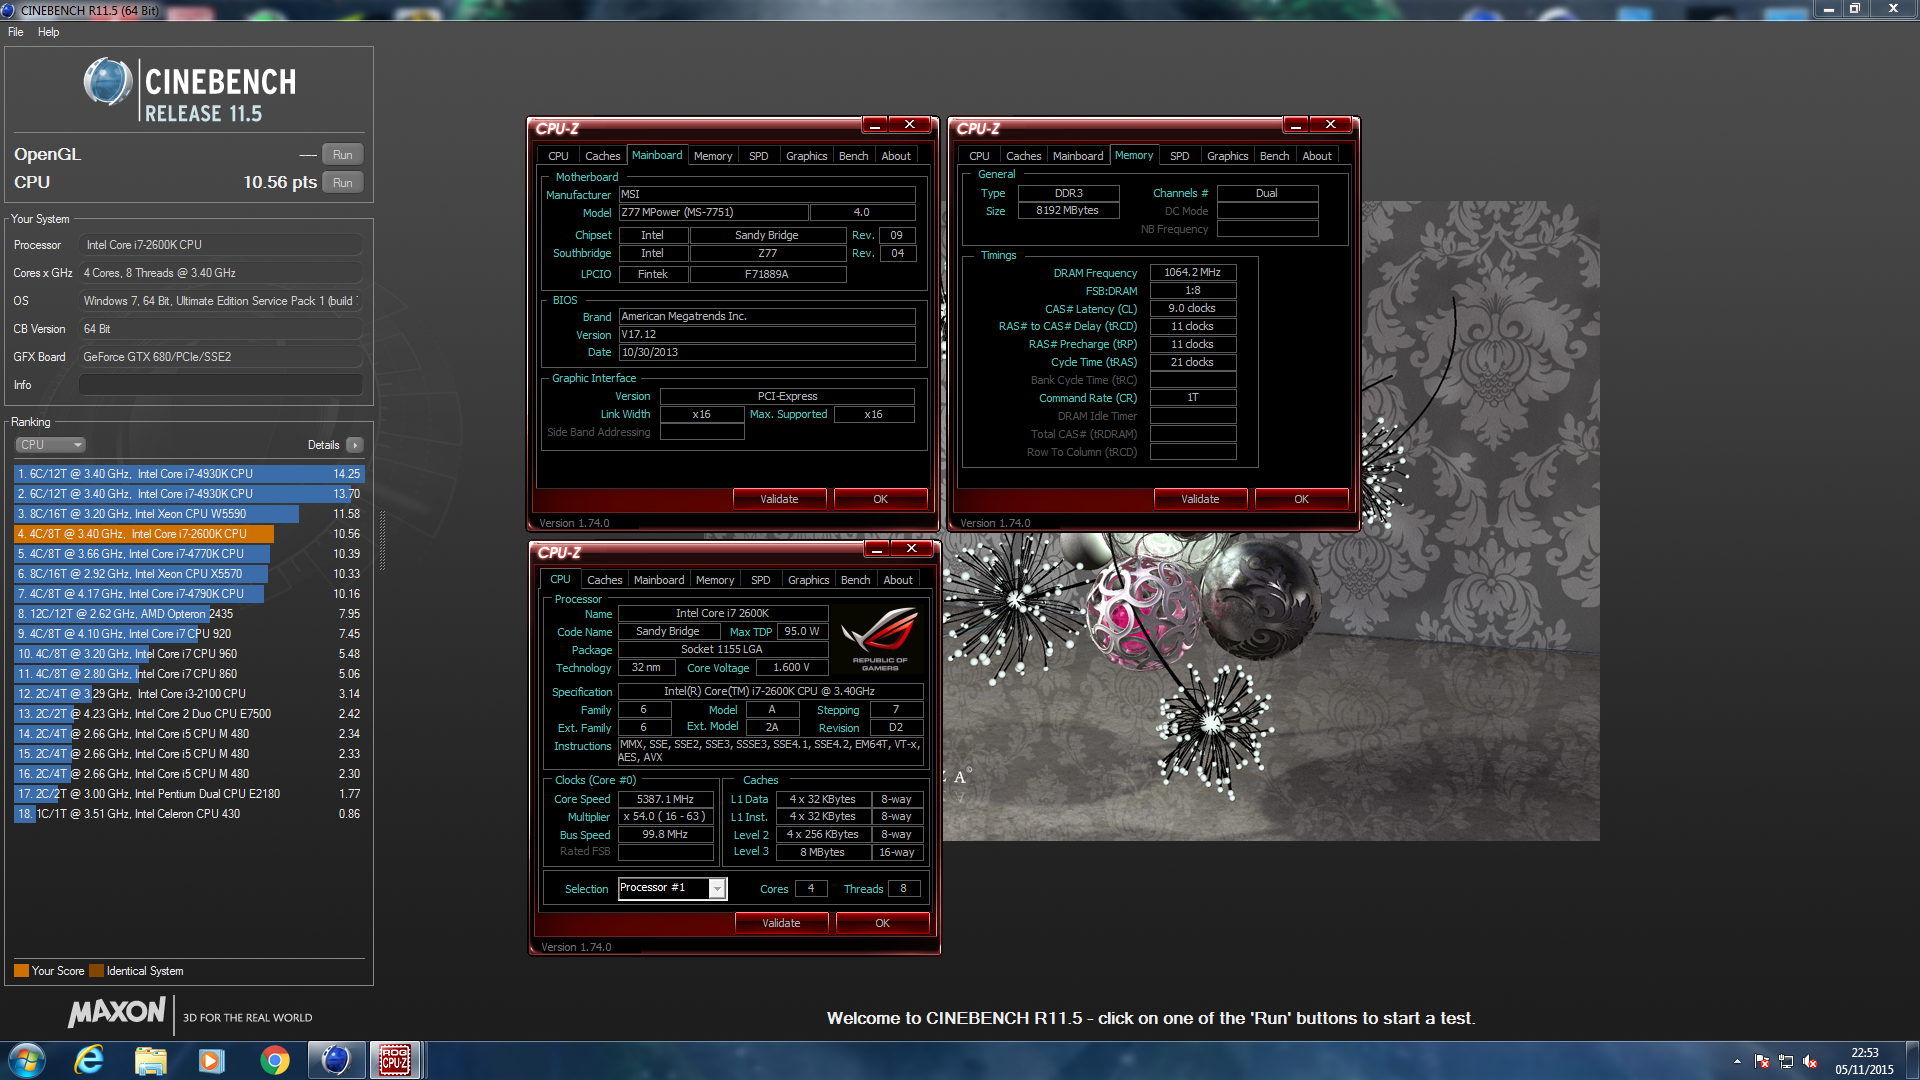Click motherboard model Z77 MPower field
The width and height of the screenshot is (1920, 1080).
[x=713, y=212]
